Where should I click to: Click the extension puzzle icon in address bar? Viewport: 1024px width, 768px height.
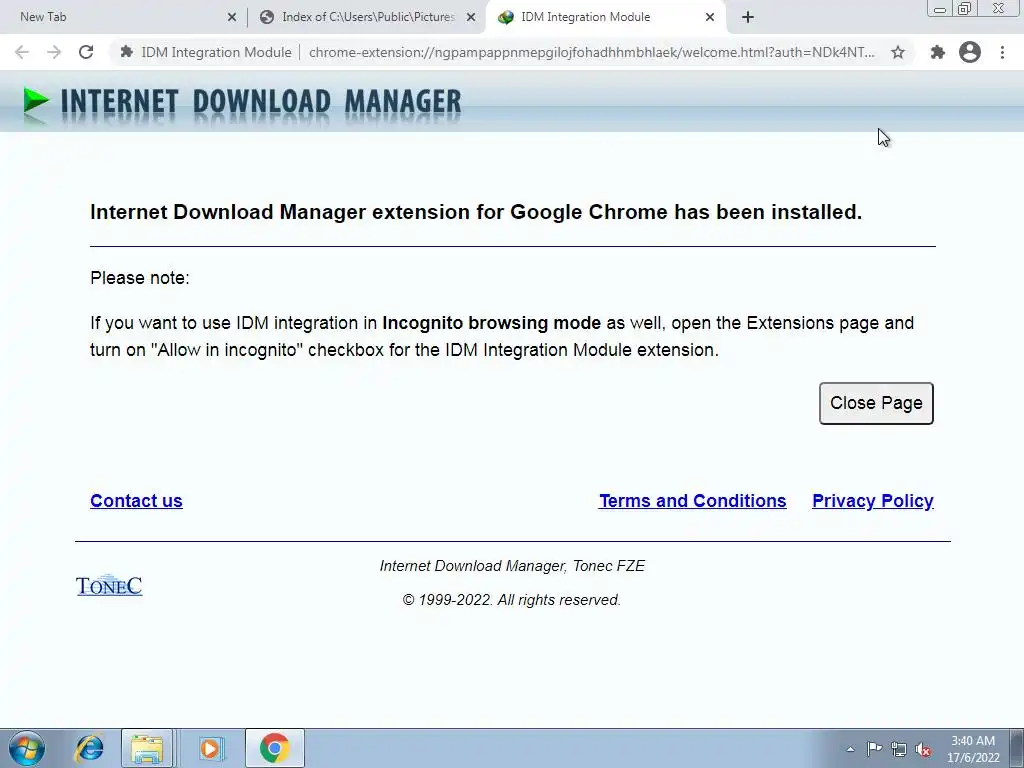point(127,52)
